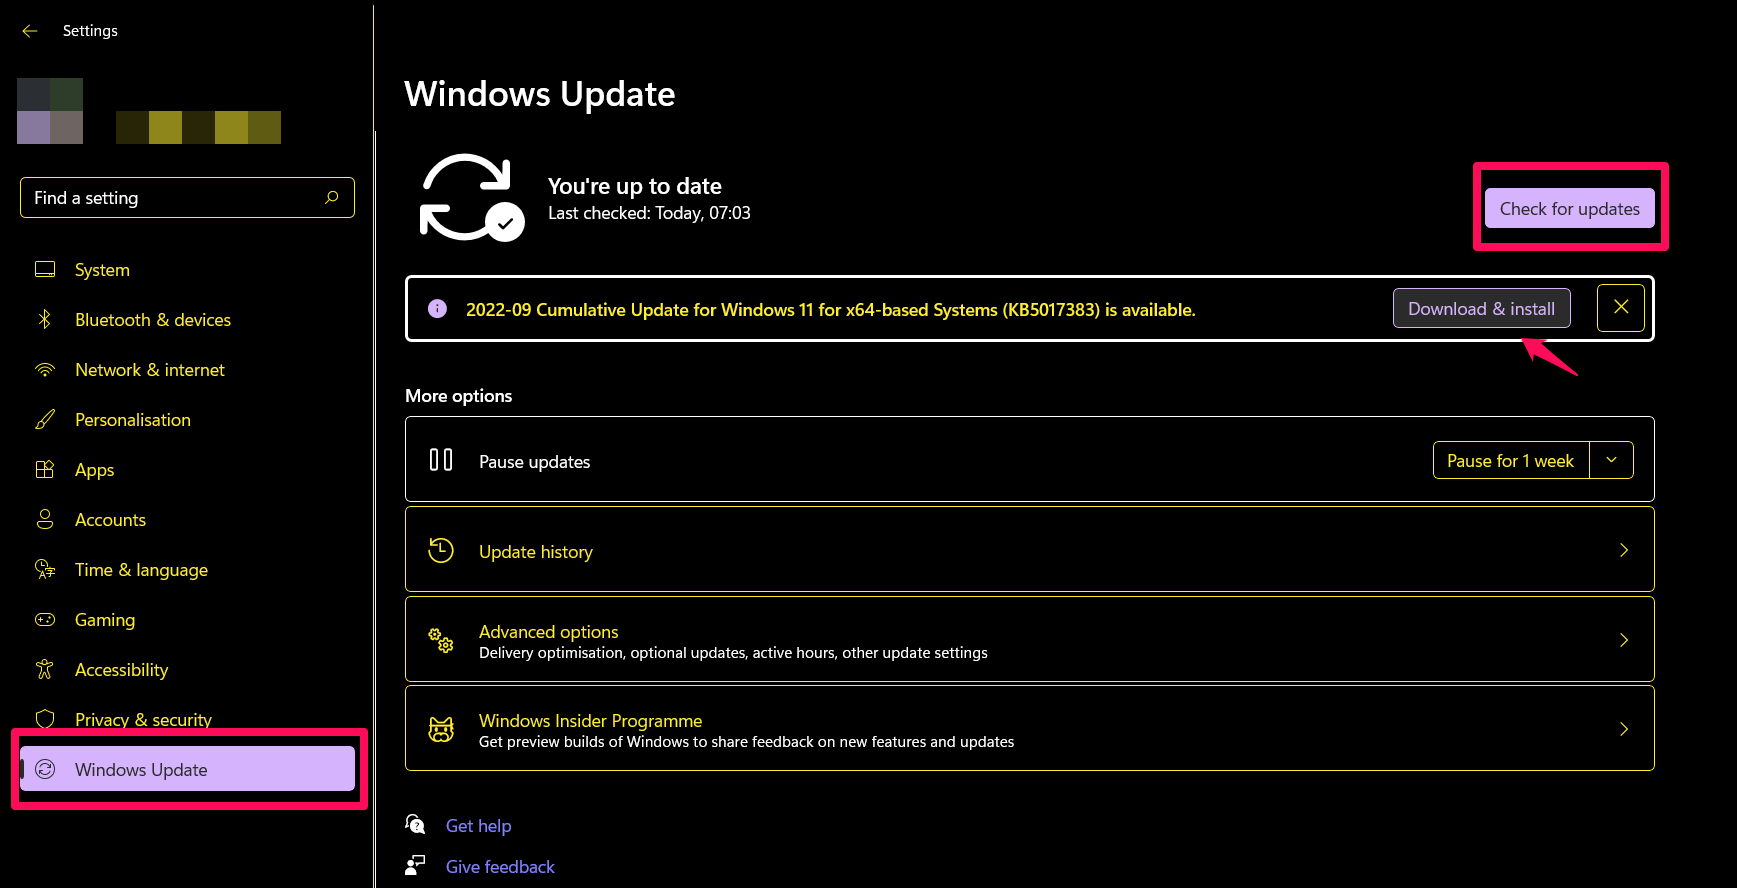1737x888 pixels.
Task: Open Accessibility settings category
Action: click(187, 670)
